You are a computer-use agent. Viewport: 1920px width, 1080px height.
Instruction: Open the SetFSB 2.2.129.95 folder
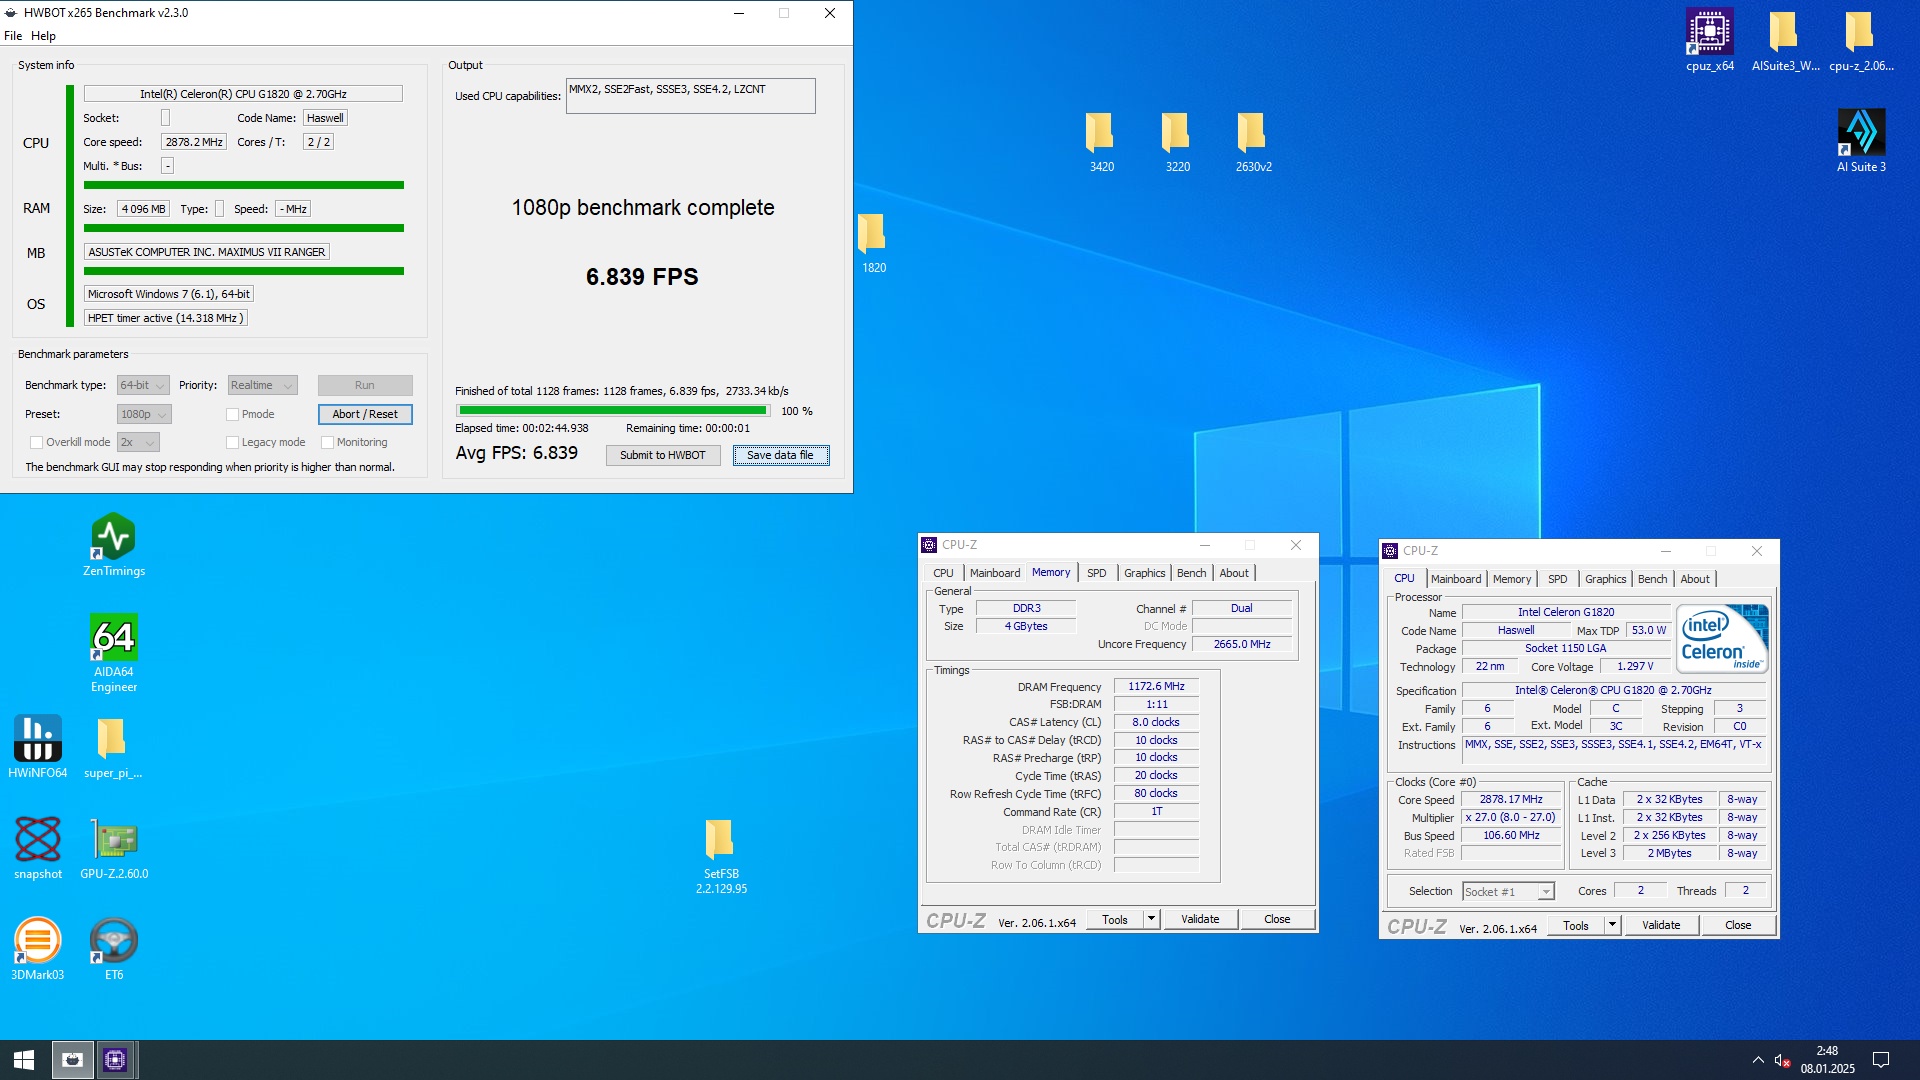[721, 856]
